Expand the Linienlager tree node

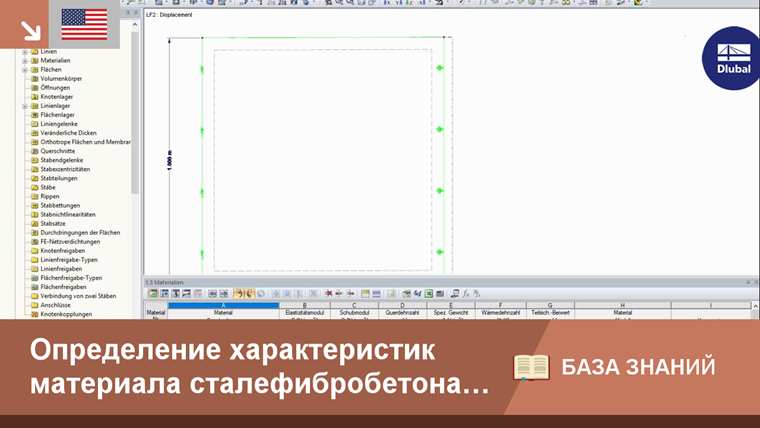(25, 106)
